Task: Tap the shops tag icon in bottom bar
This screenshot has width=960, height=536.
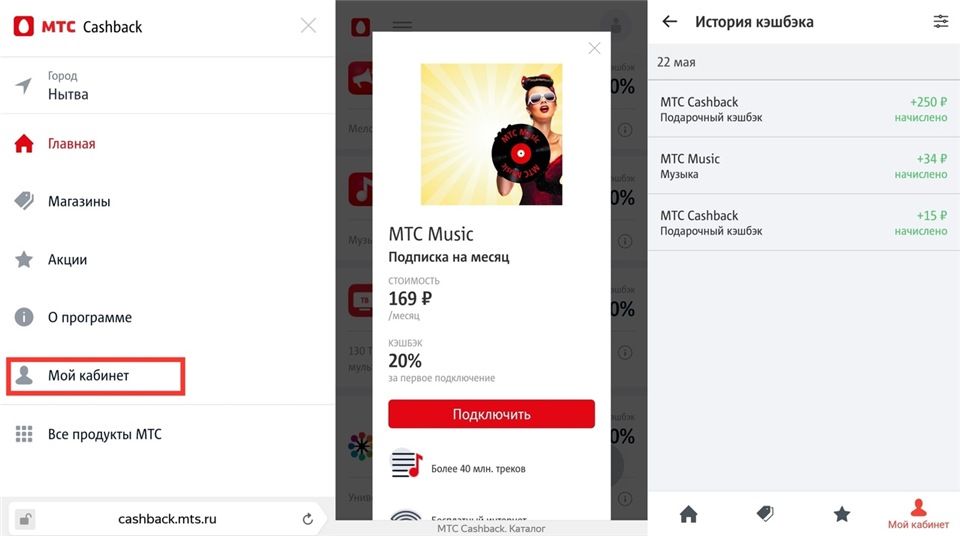Action: pos(765,514)
